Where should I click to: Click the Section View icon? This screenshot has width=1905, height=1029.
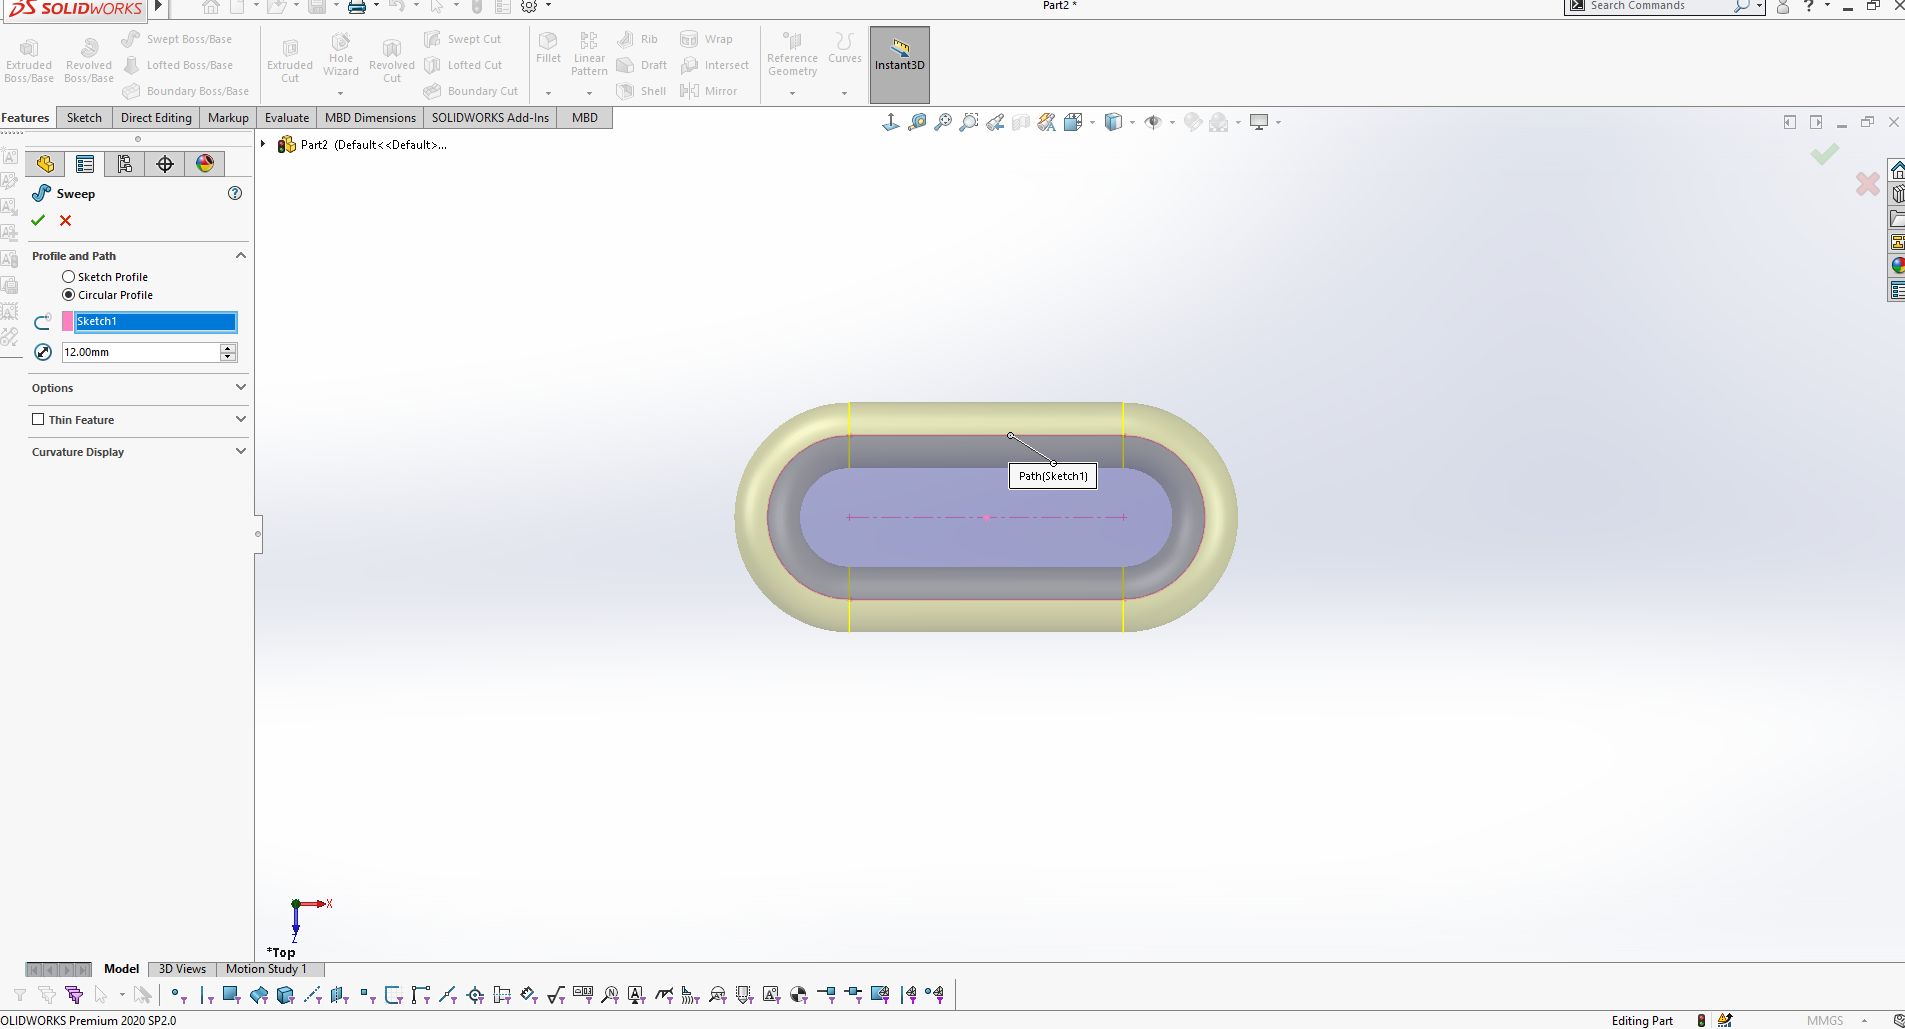(x=1021, y=122)
